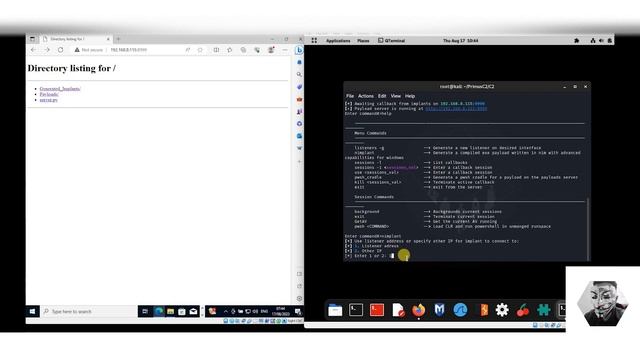The image size is (640, 360).
Task: Open a new Edge tab
Action: pyautogui.click(x=118, y=39)
